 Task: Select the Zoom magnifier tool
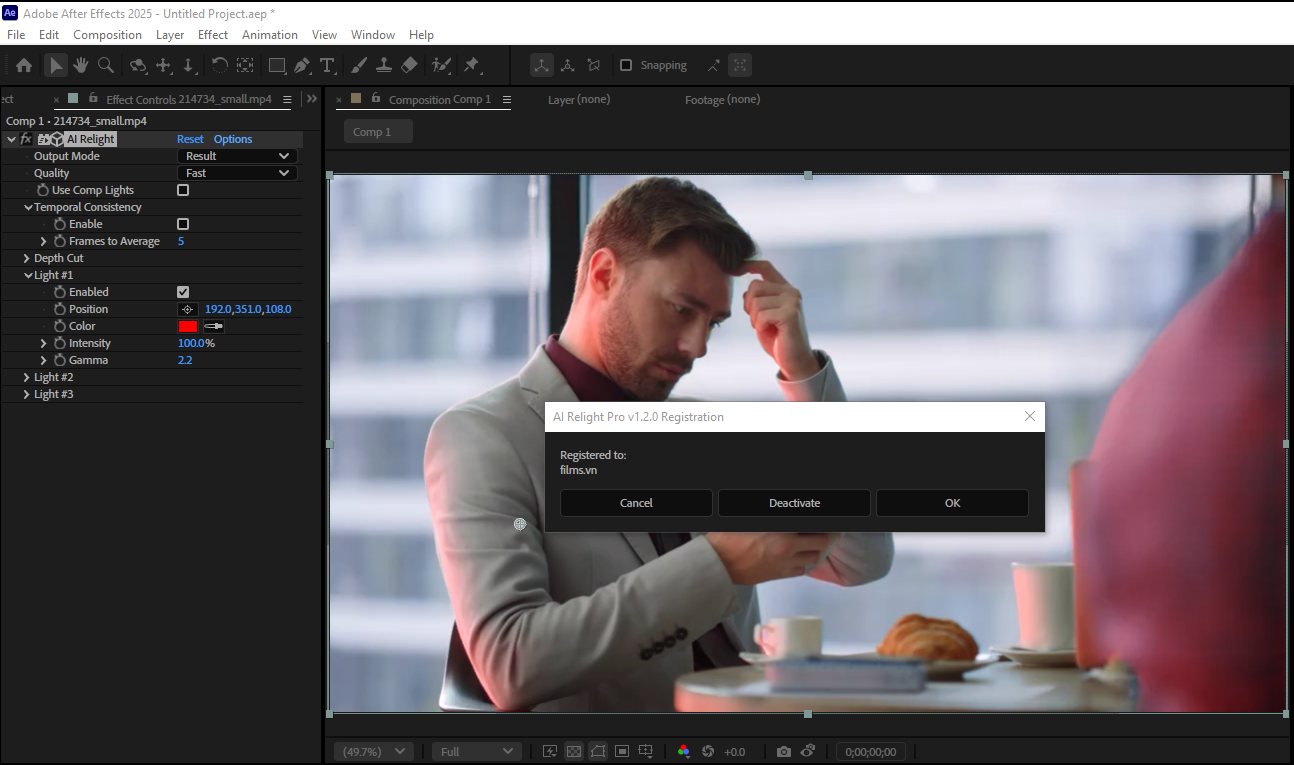point(106,65)
